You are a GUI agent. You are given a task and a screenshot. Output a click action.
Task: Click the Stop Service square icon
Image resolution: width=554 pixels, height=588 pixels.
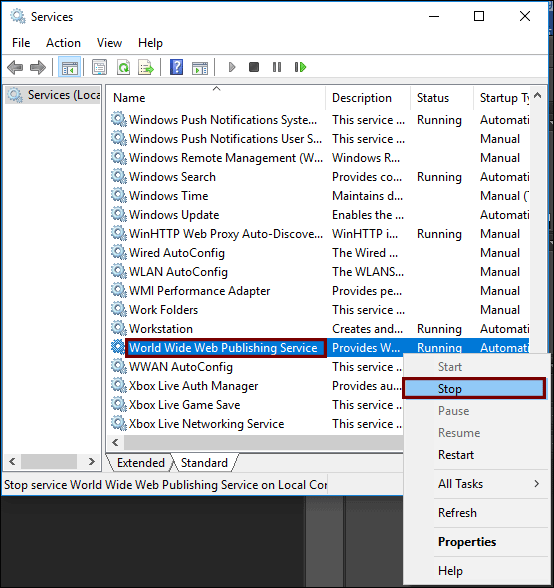click(254, 67)
